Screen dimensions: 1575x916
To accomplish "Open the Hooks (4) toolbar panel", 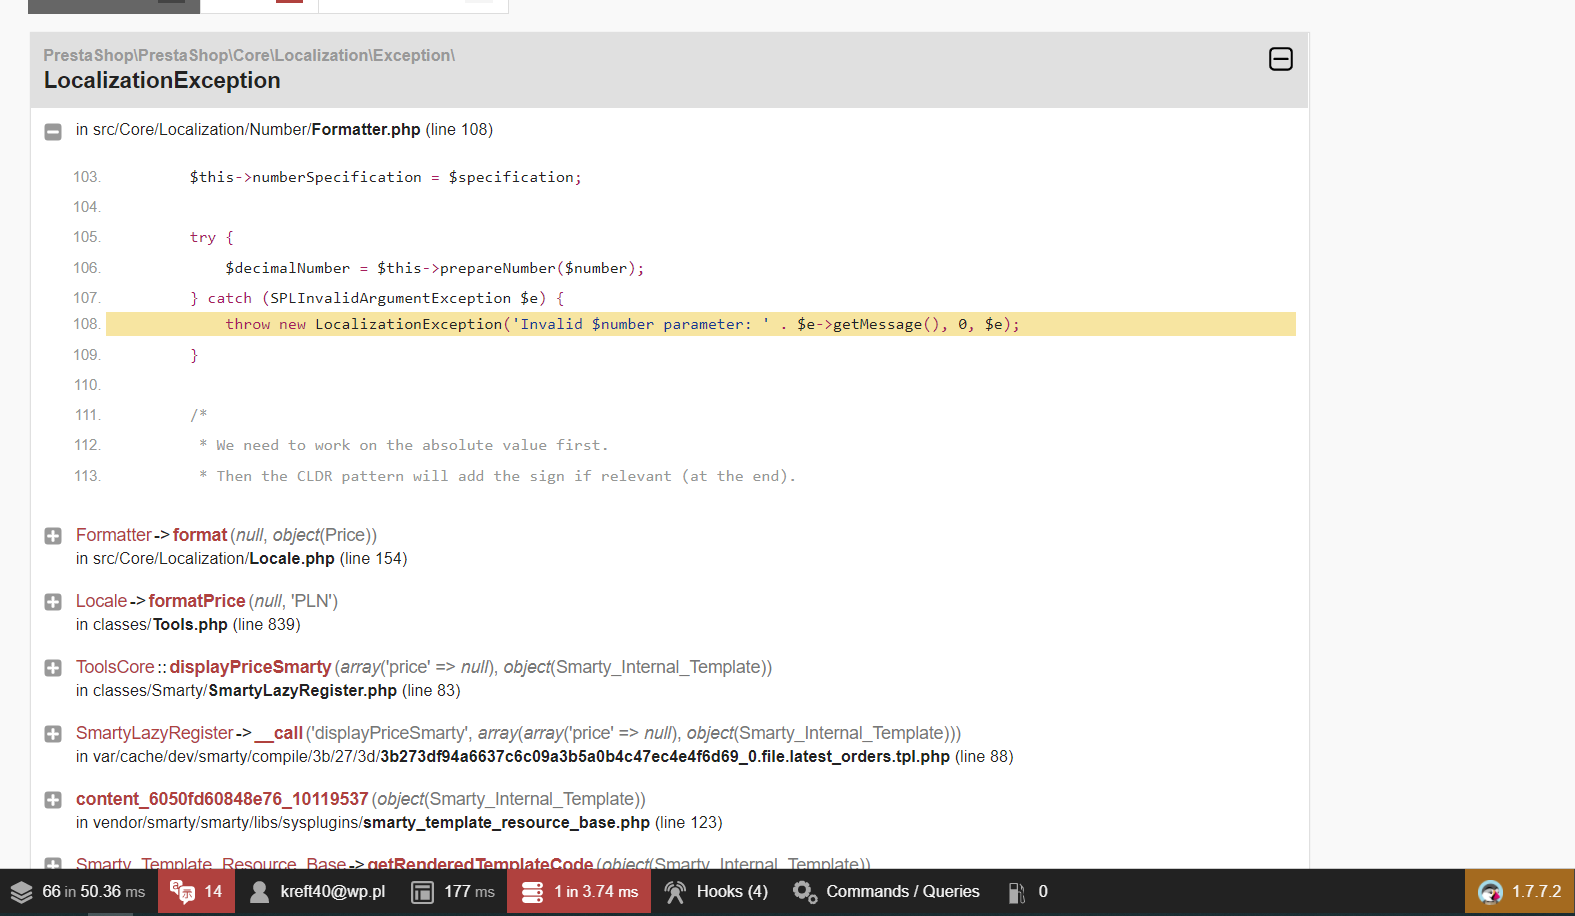I will (716, 891).
